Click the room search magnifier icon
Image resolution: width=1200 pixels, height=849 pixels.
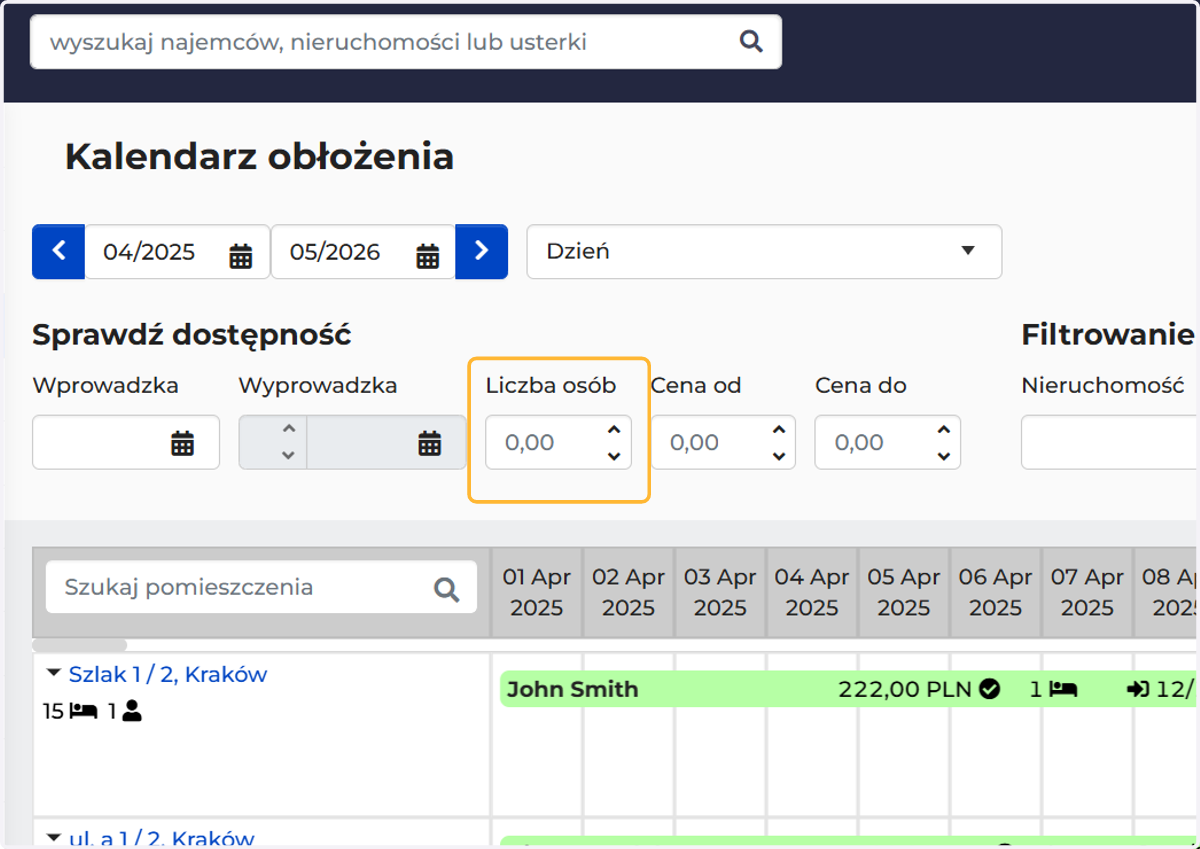tap(446, 589)
